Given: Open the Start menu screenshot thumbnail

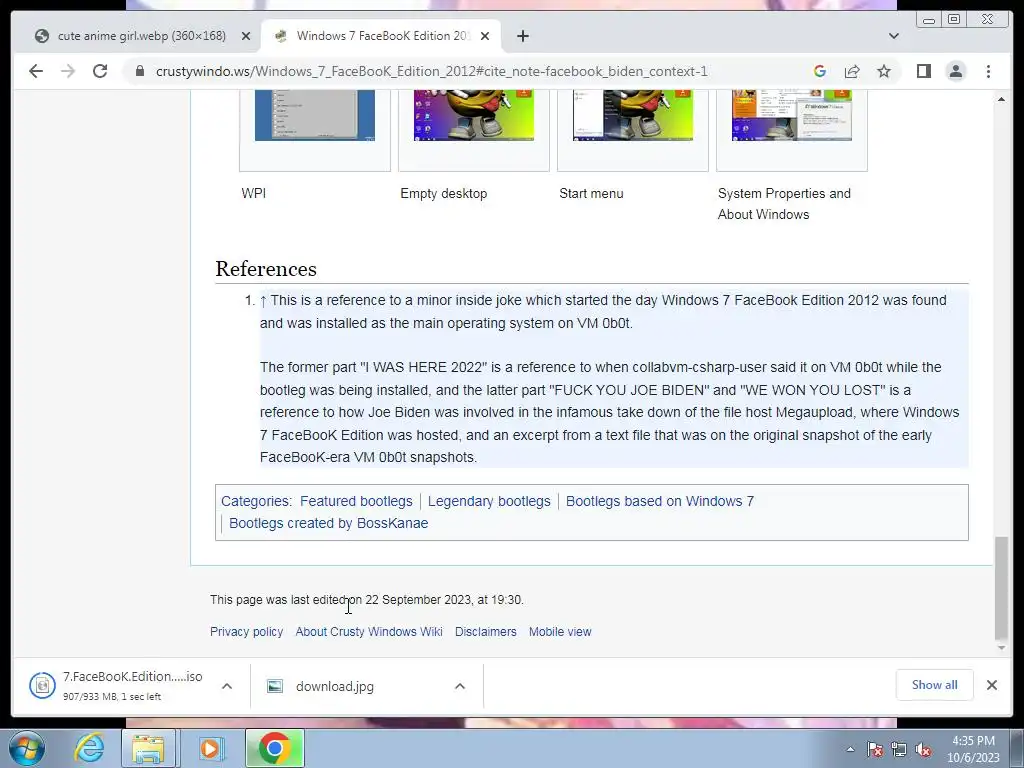Looking at the screenshot, I should pyautogui.click(x=632, y=116).
